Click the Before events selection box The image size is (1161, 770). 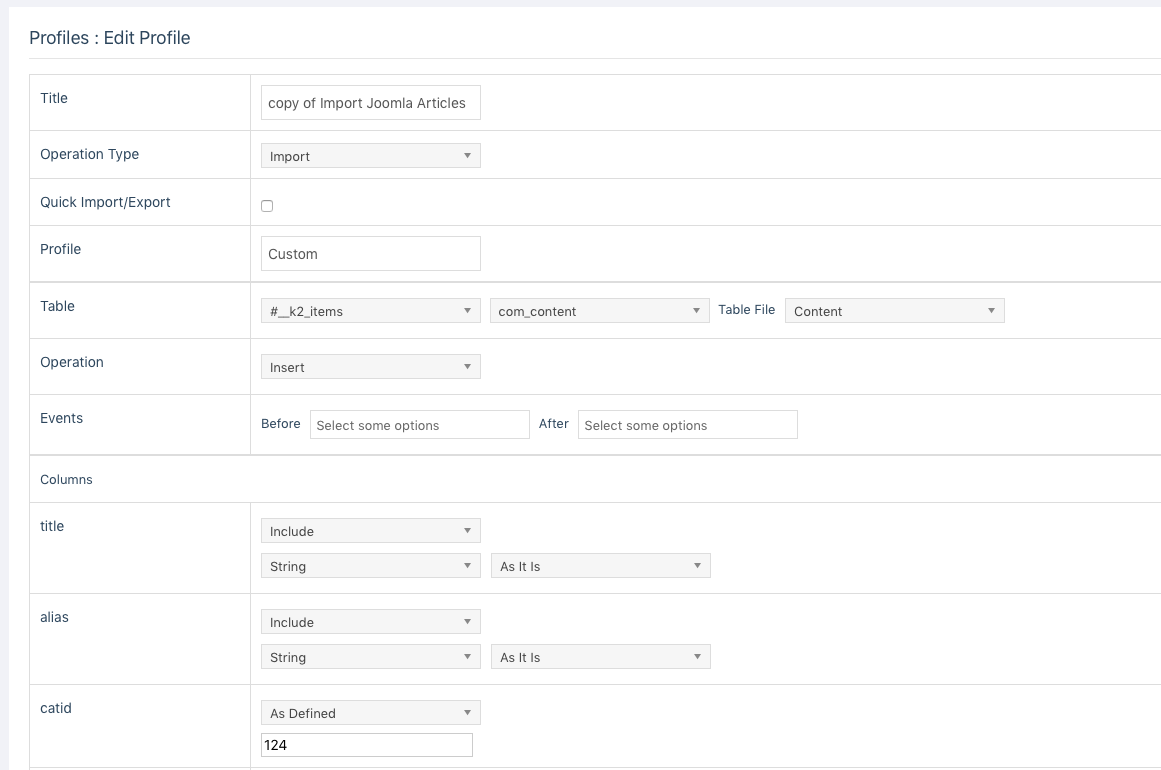[419, 425]
